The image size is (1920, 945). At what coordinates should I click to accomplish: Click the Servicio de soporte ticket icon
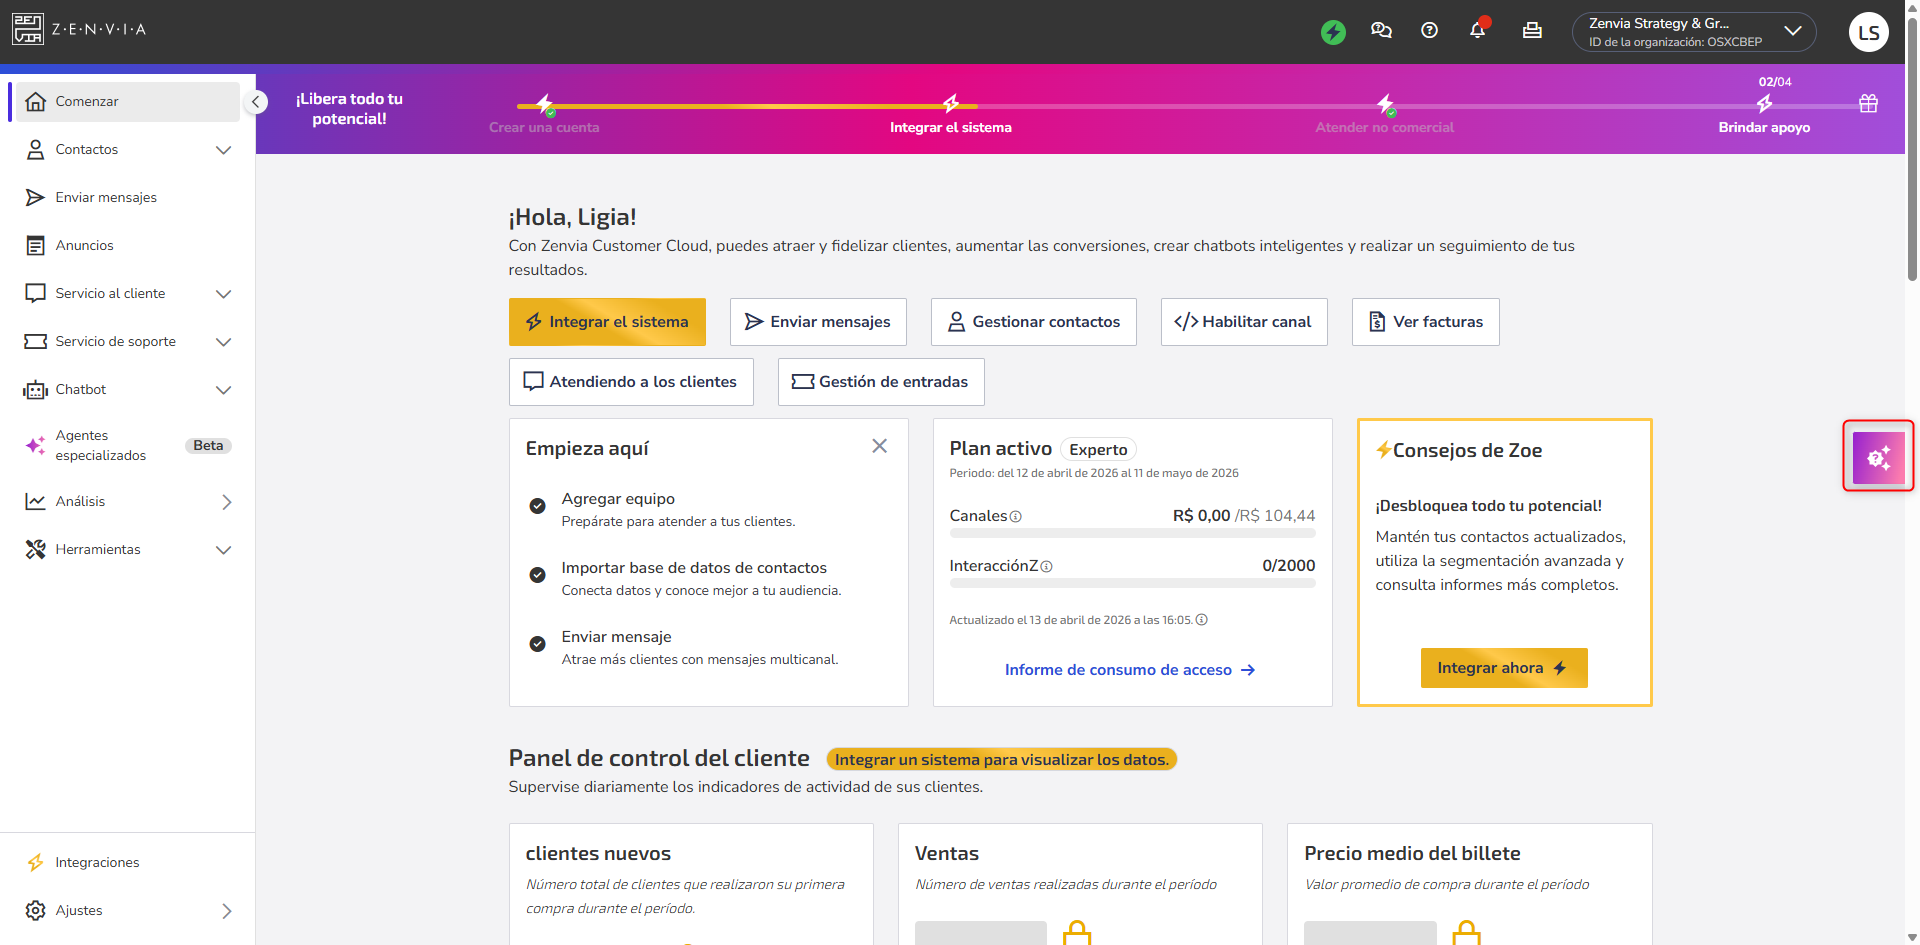click(36, 342)
